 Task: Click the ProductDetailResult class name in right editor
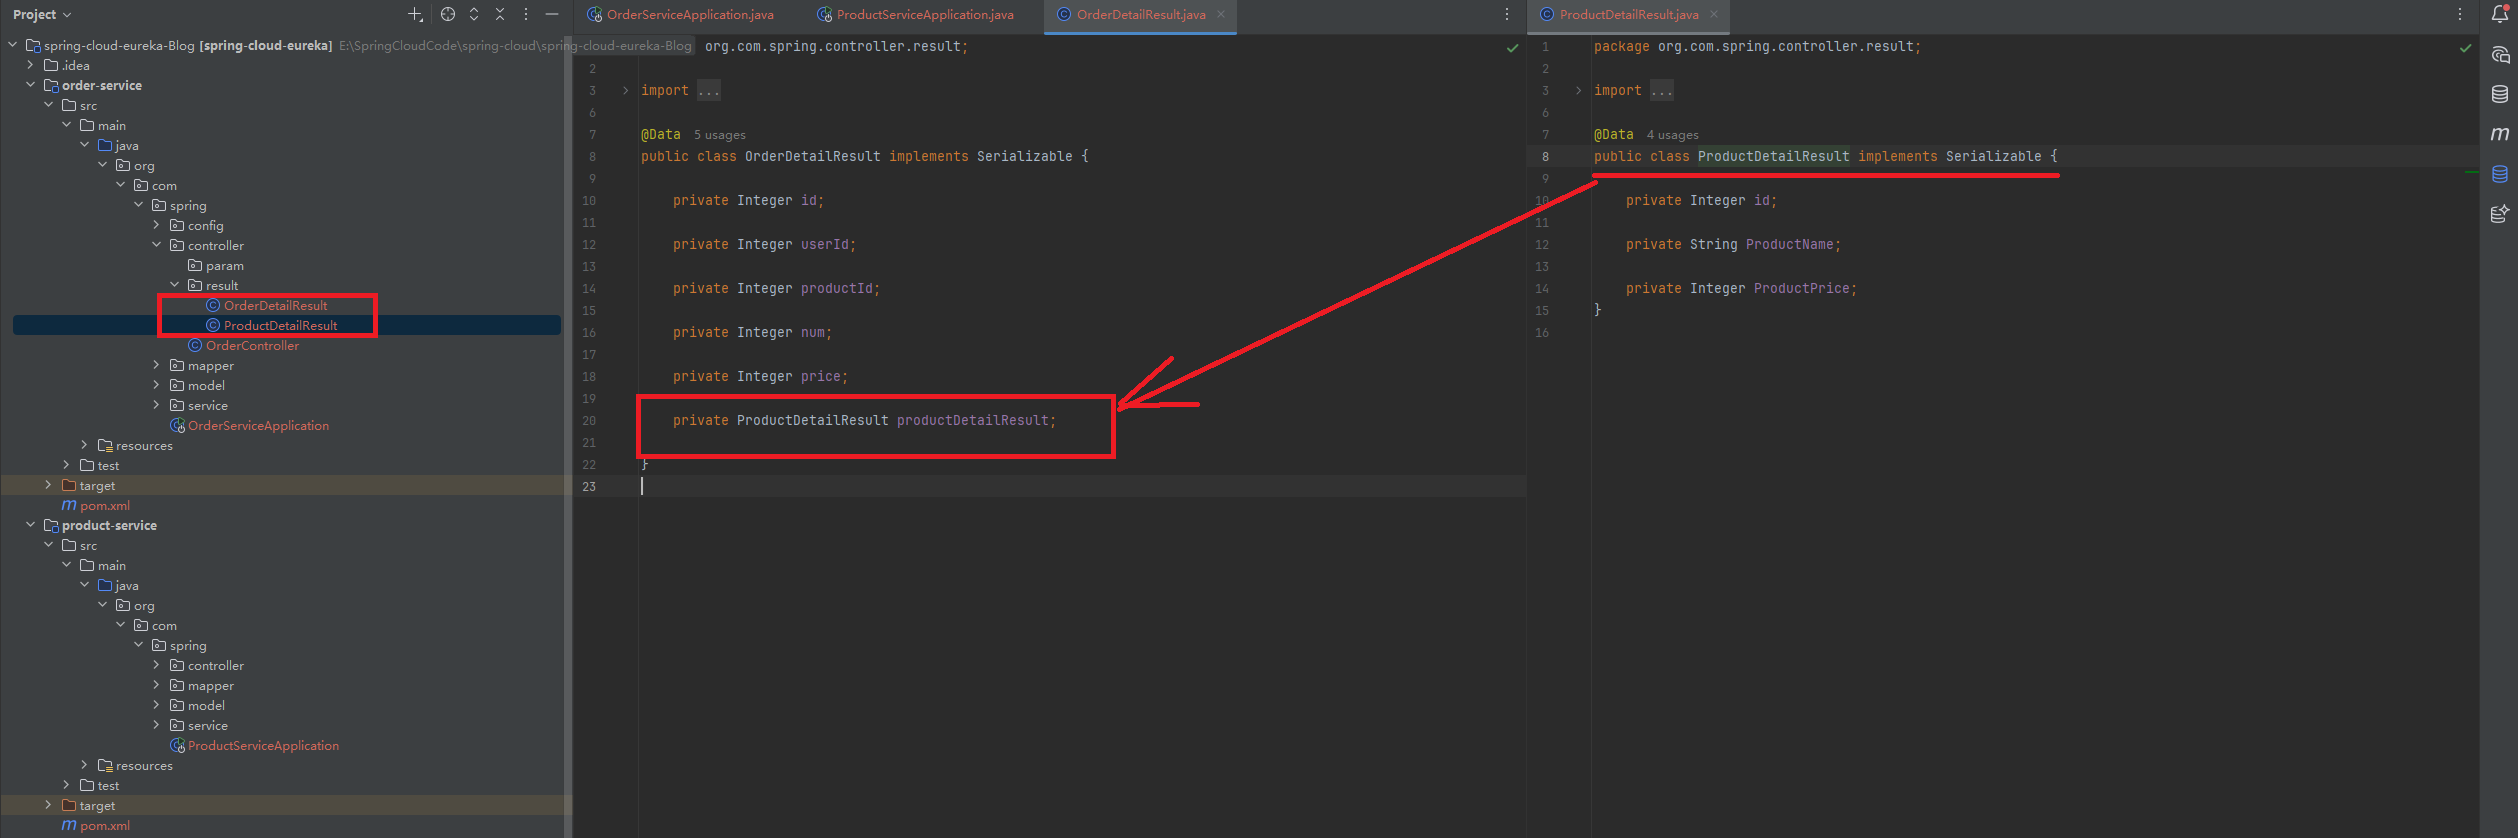pos(1773,157)
